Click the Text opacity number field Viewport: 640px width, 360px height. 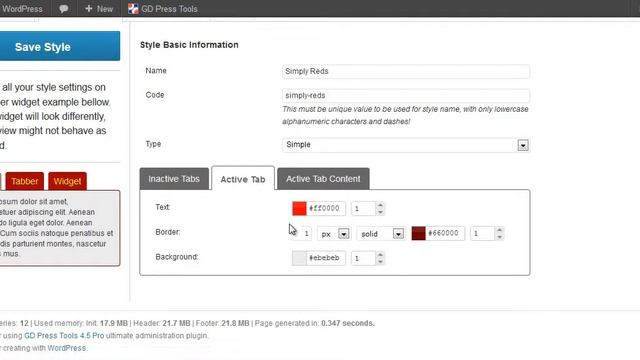click(x=364, y=209)
